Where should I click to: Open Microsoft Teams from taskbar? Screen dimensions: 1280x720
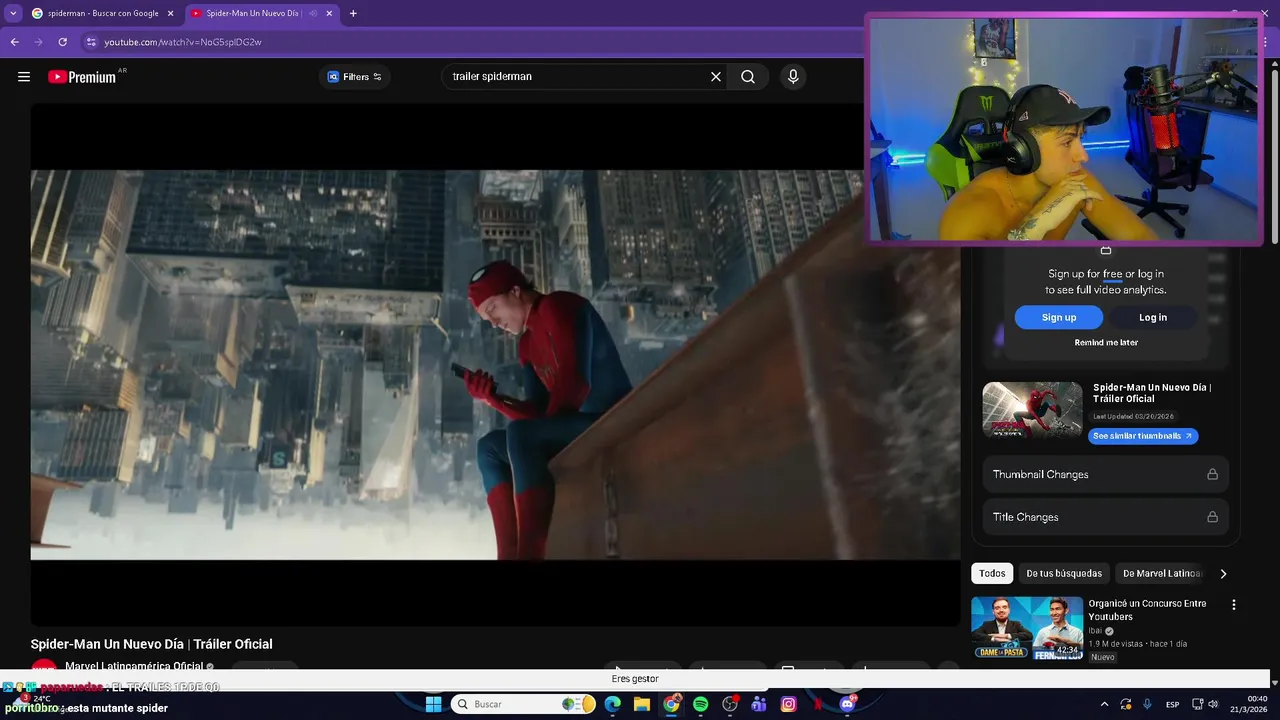pos(759,704)
